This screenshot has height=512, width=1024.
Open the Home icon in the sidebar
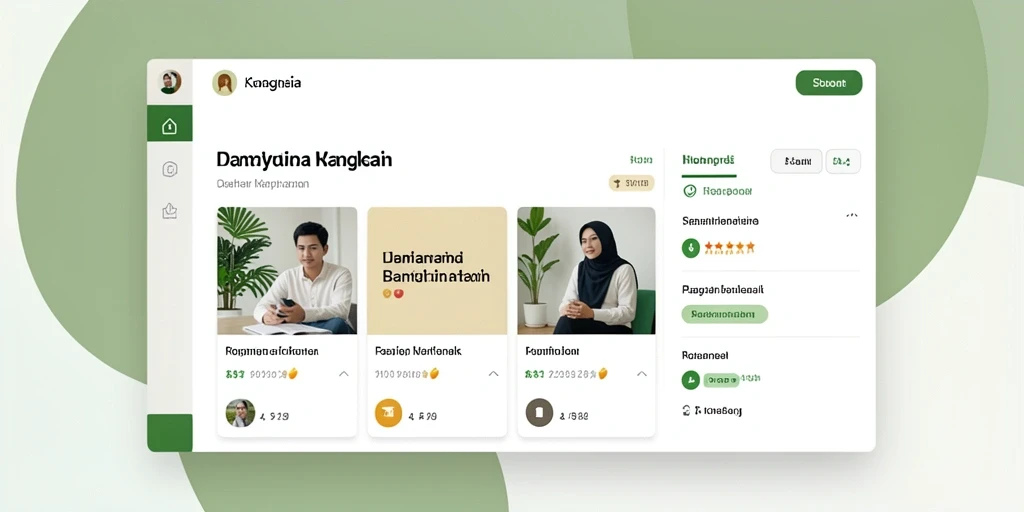(169, 125)
